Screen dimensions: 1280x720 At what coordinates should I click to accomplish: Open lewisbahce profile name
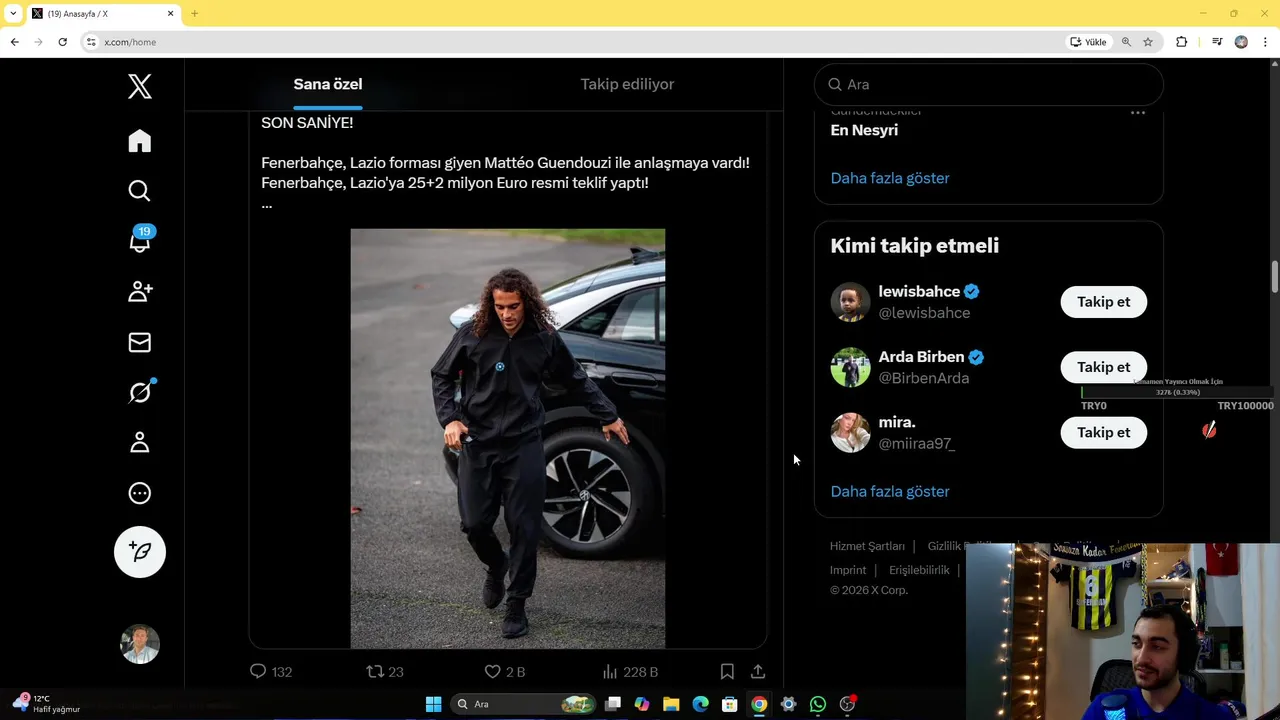(919, 291)
